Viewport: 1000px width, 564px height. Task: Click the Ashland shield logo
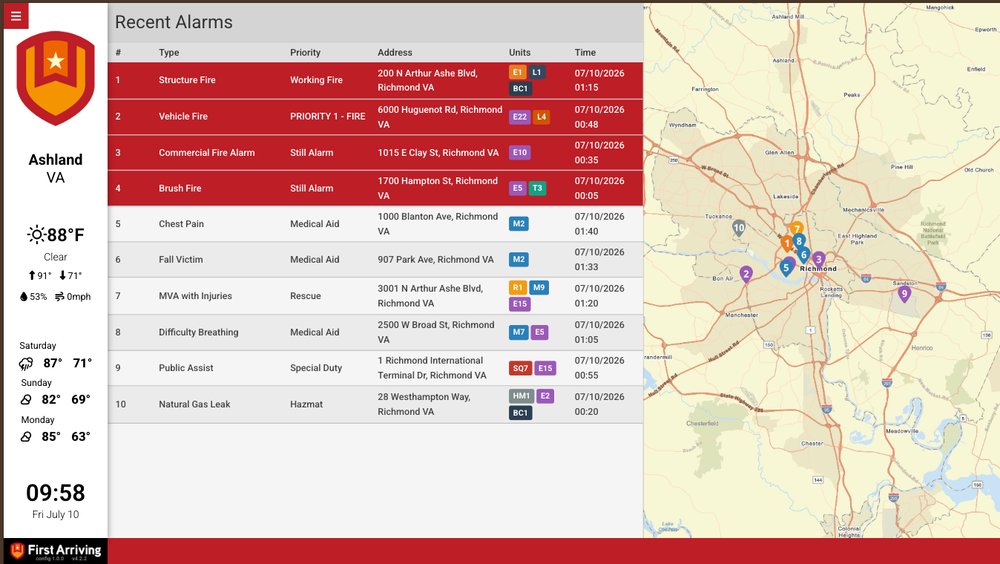55,78
